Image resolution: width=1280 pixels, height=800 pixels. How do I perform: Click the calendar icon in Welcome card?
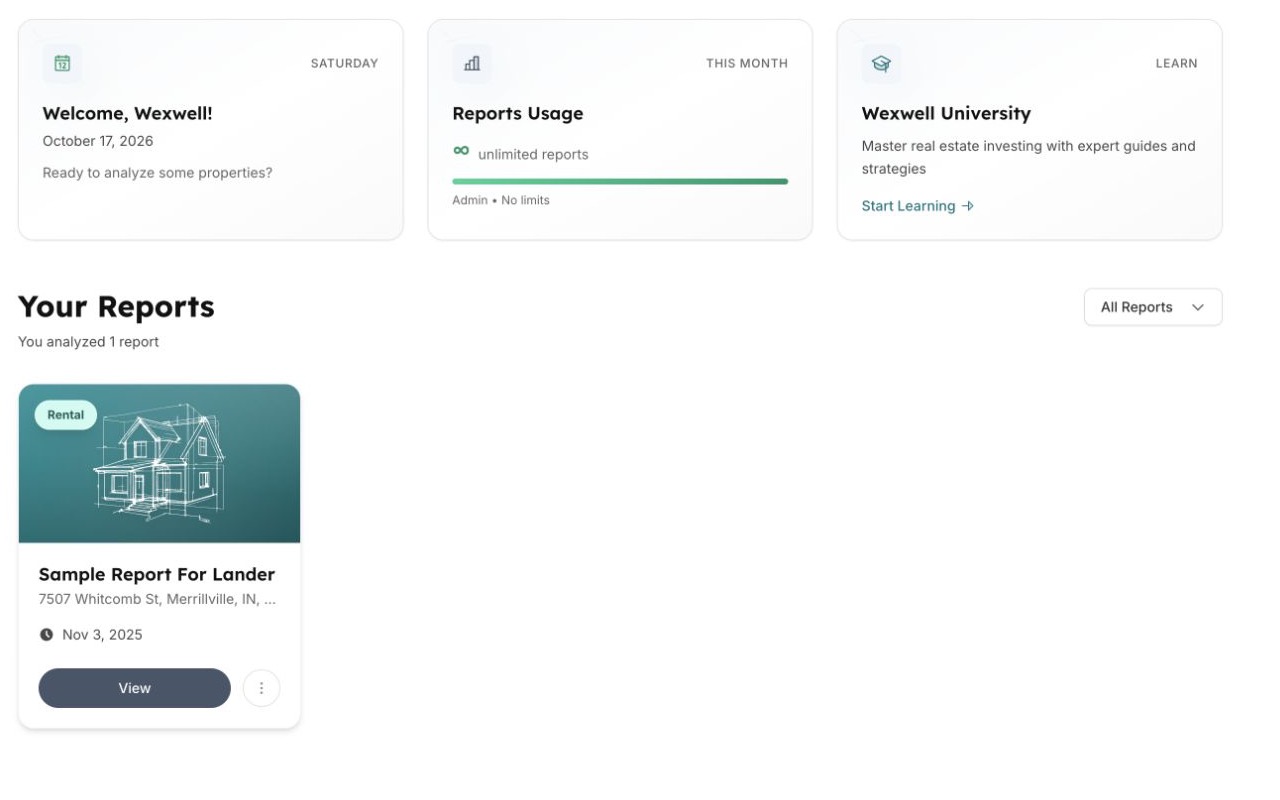pos(62,63)
